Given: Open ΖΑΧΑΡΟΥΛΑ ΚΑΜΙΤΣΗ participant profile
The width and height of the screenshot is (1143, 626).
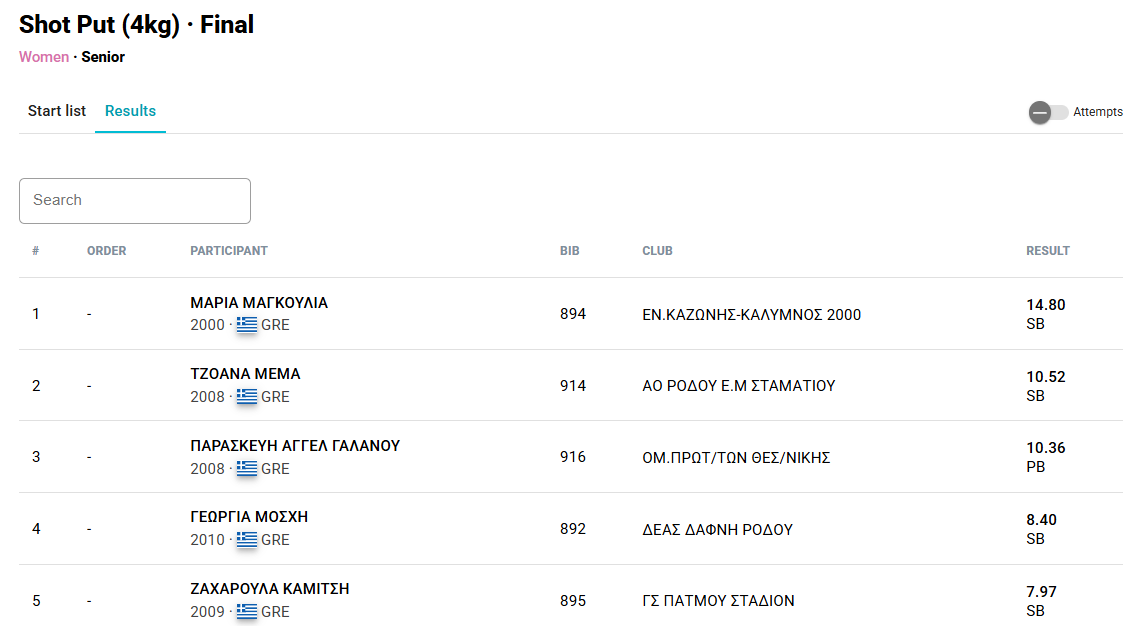Looking at the screenshot, I should tap(270, 589).
